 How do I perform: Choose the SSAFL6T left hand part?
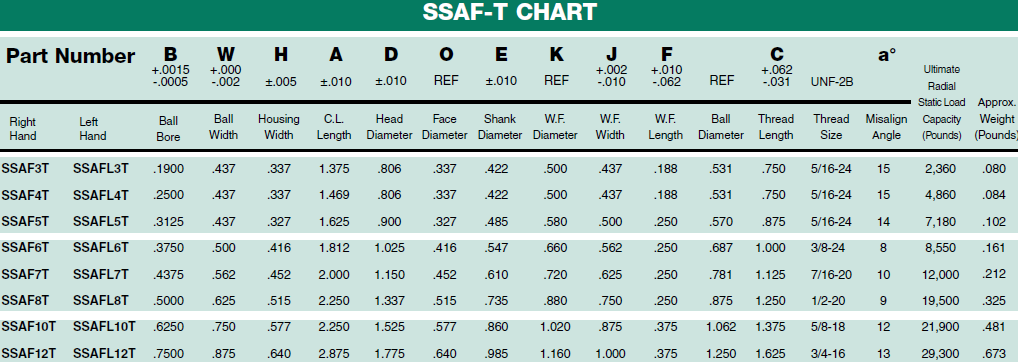(101, 248)
